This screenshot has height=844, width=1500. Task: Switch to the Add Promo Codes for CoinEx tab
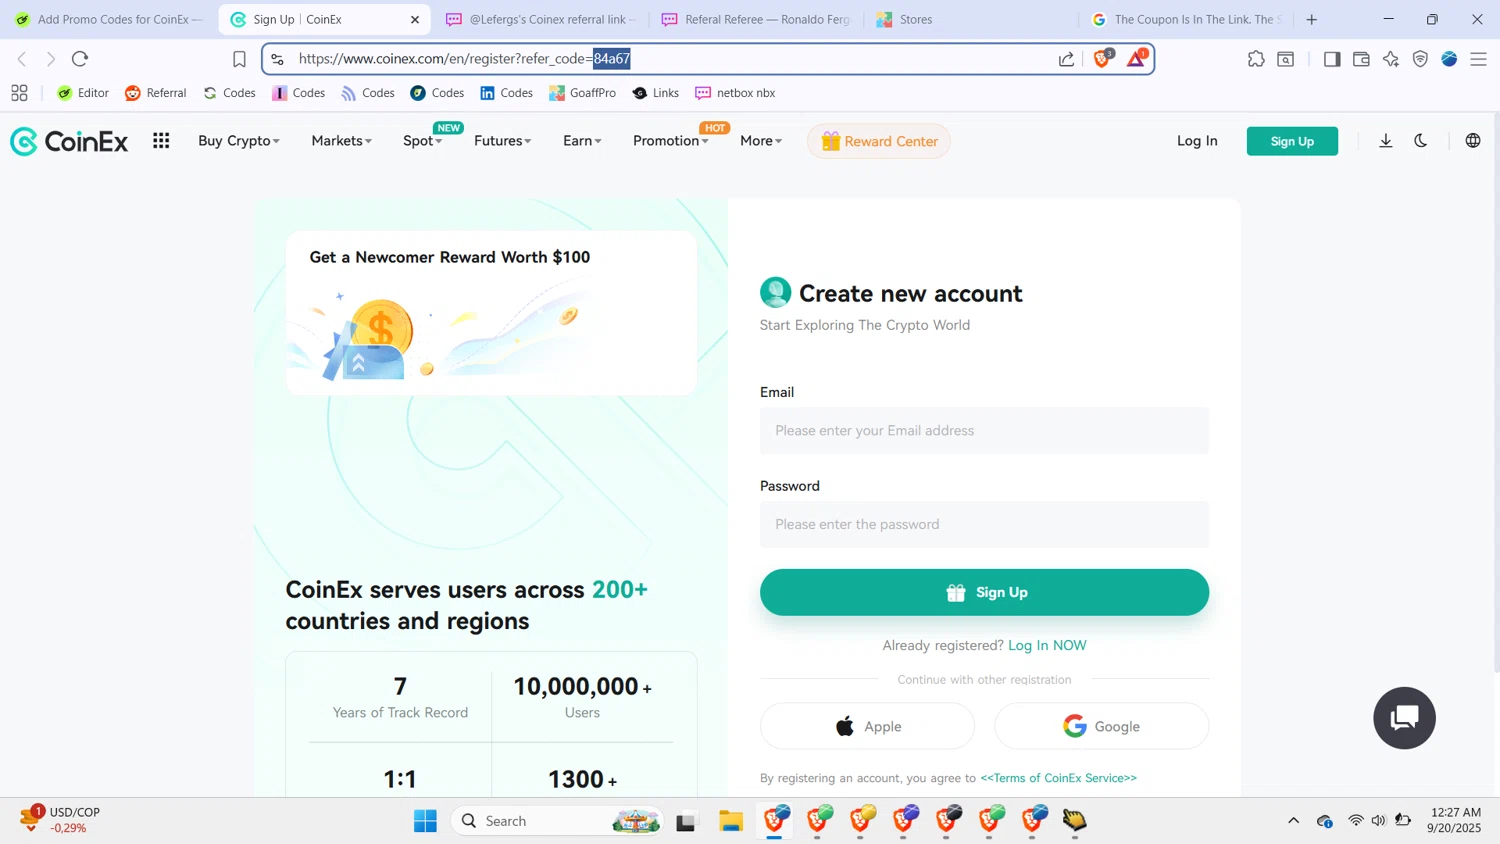[109, 19]
